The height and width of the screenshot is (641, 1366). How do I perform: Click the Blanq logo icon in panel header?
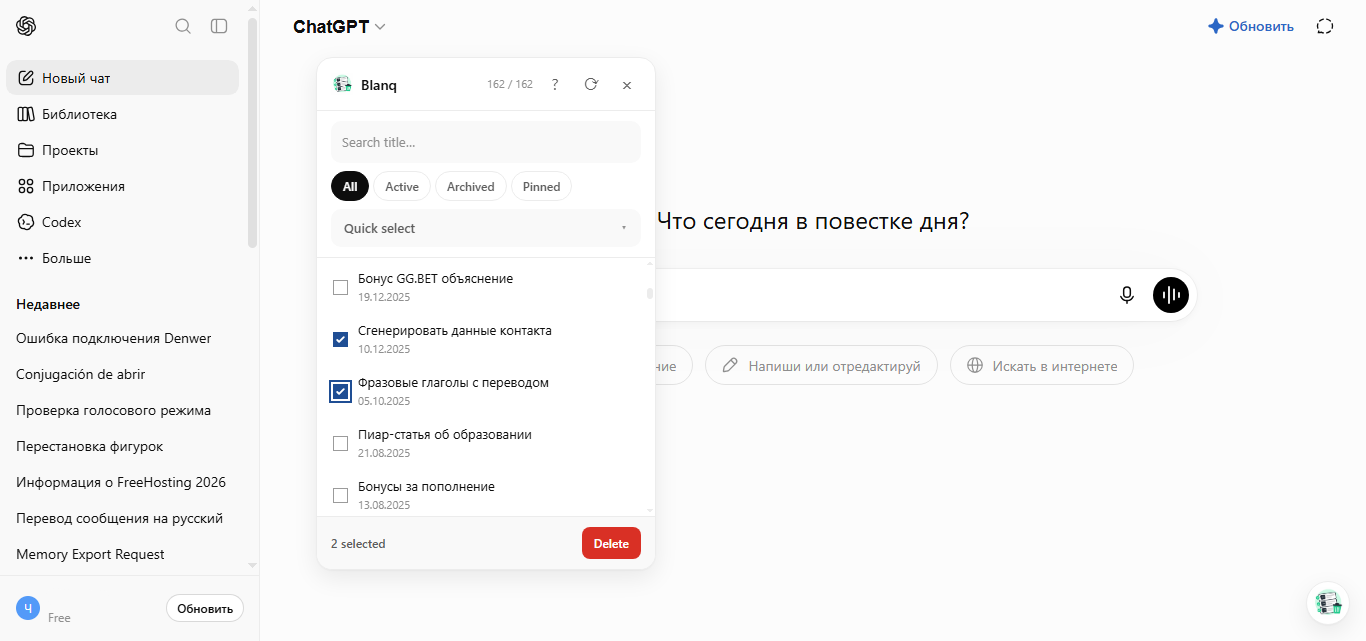pyautogui.click(x=342, y=85)
